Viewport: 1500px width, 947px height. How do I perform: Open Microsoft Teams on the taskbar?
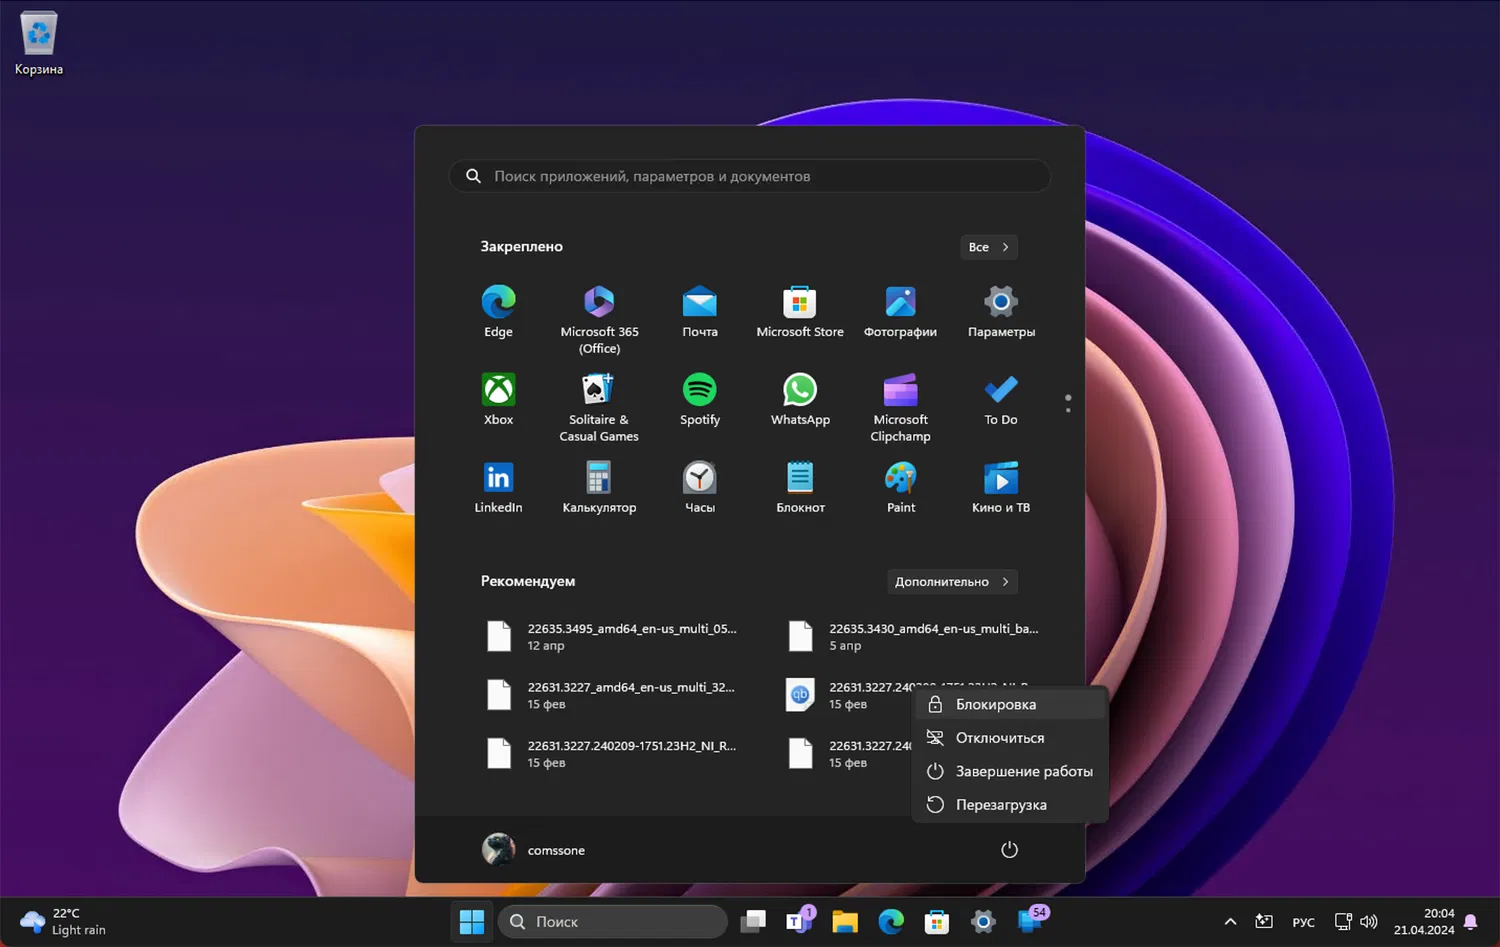pyautogui.click(x=800, y=922)
